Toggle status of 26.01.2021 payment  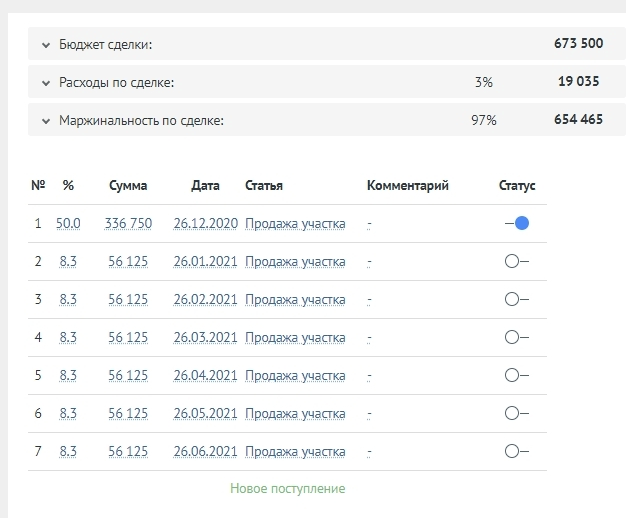tap(517, 261)
